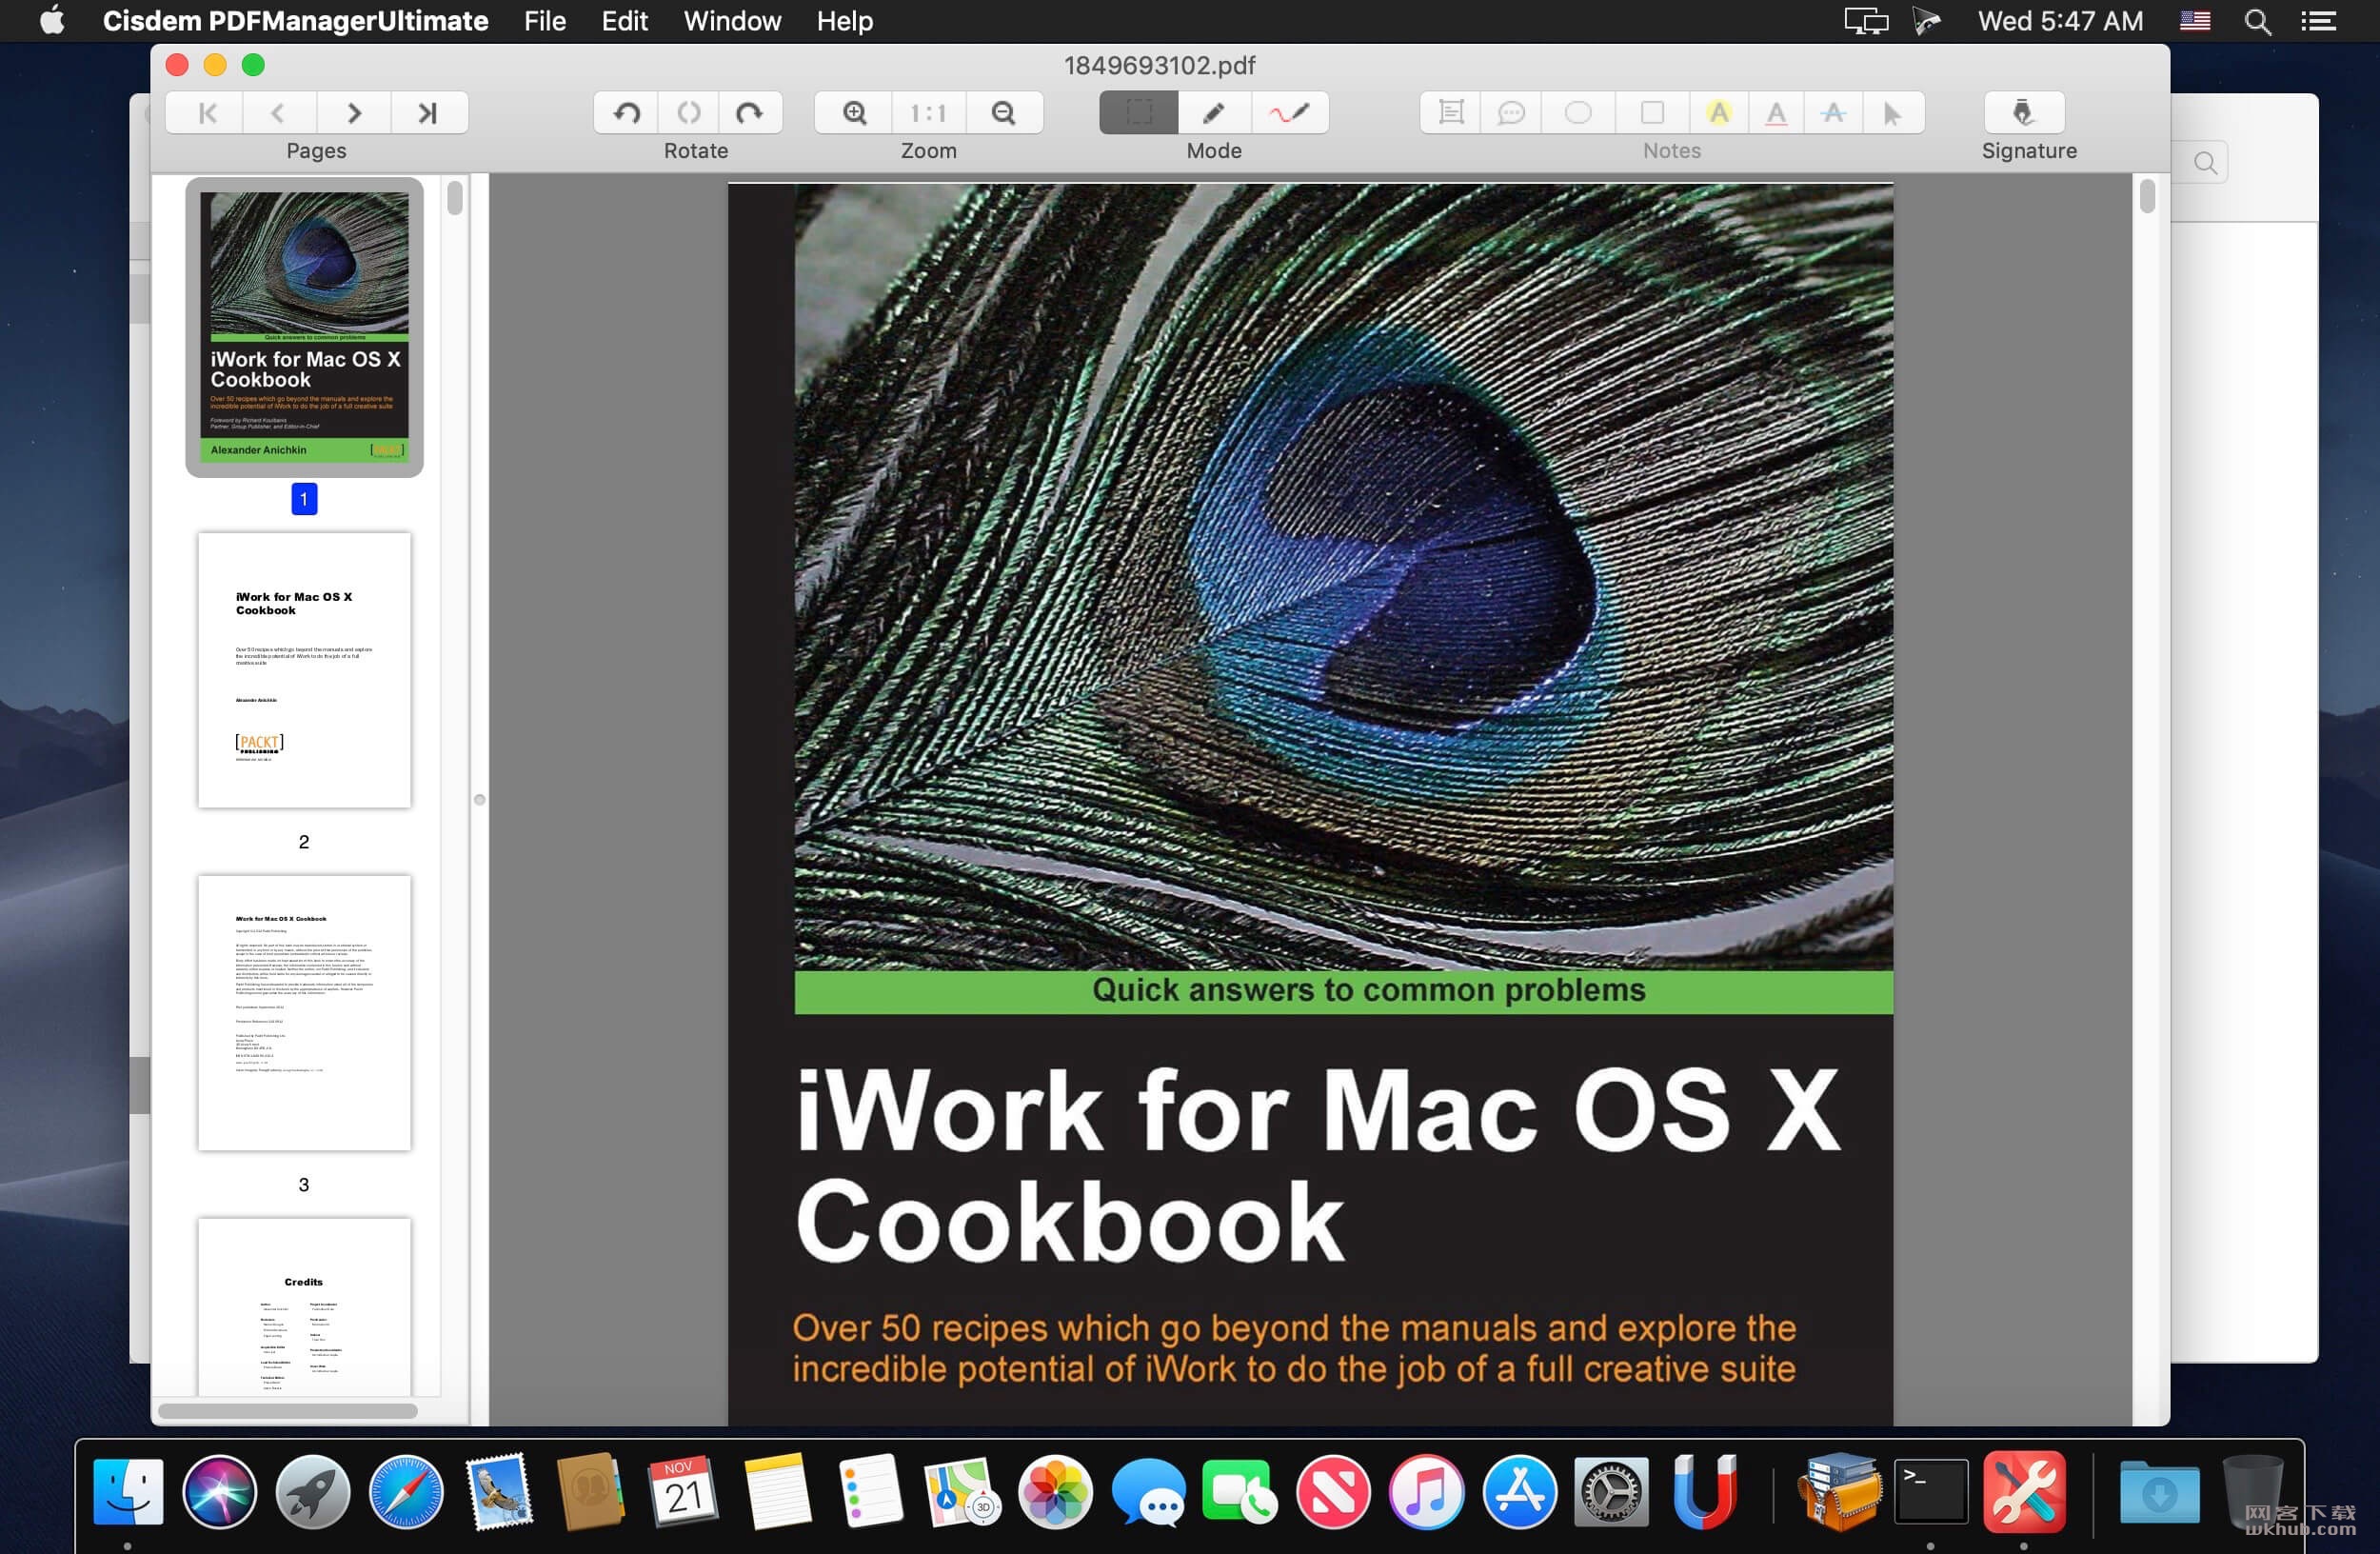Select the highlight text tool
The height and width of the screenshot is (1554, 2380).
pos(1719,113)
